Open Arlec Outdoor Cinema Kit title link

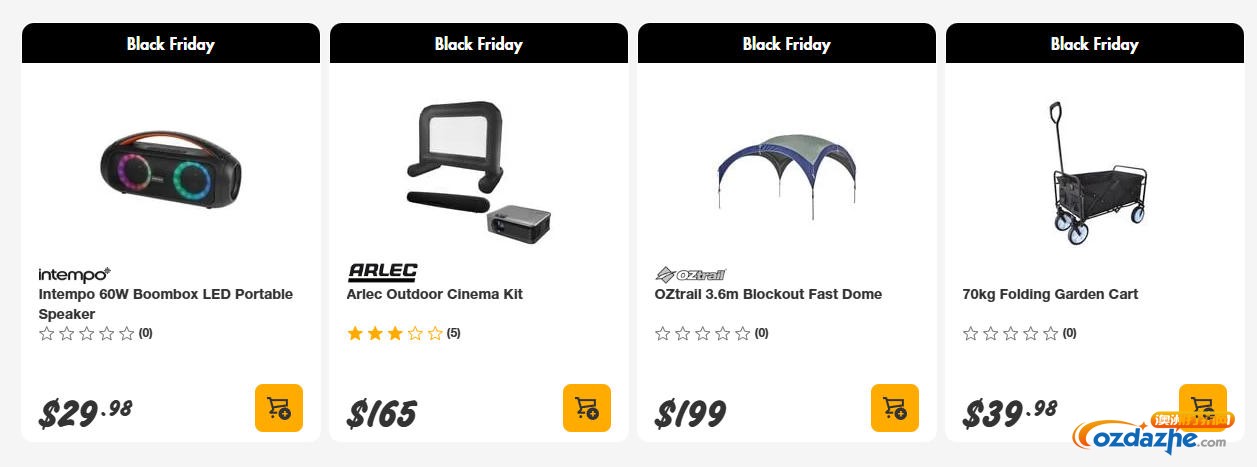(x=435, y=294)
